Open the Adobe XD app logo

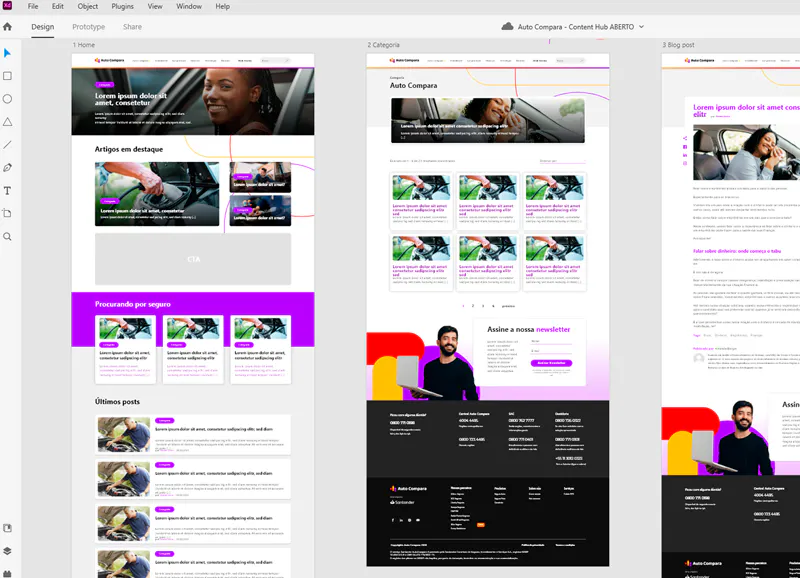pos(7,5)
